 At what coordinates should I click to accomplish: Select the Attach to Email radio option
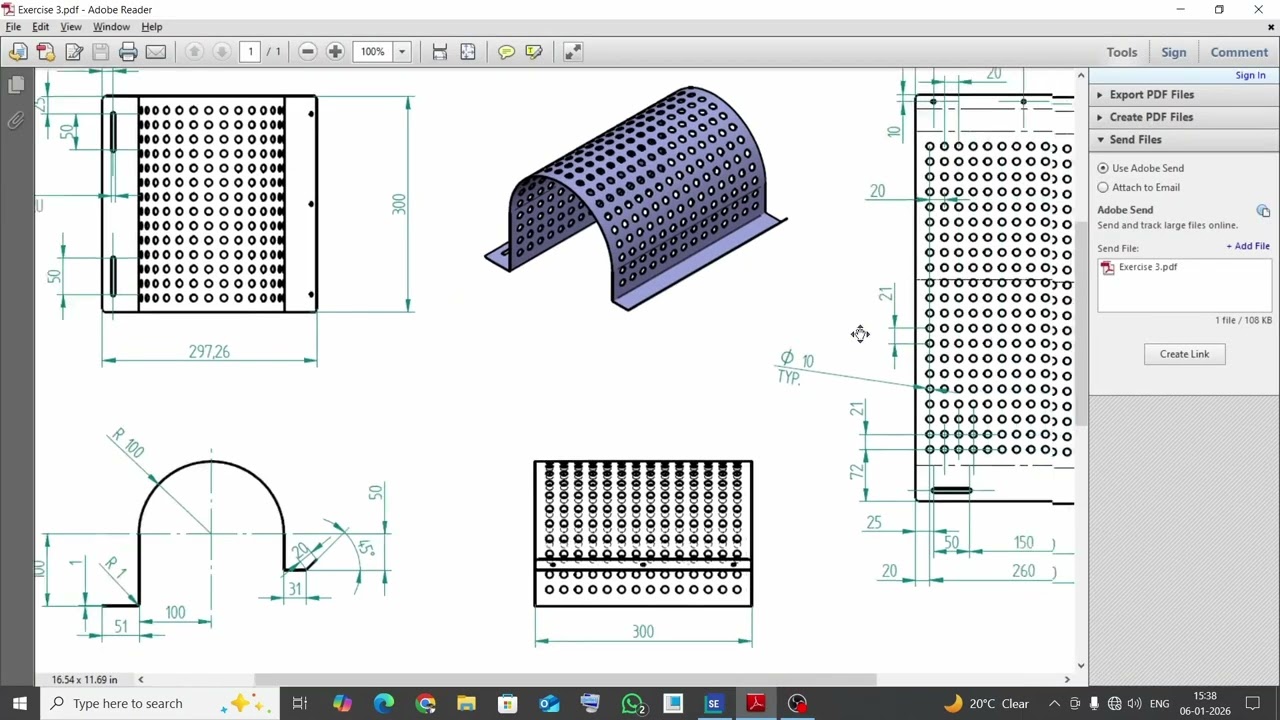tap(1103, 187)
